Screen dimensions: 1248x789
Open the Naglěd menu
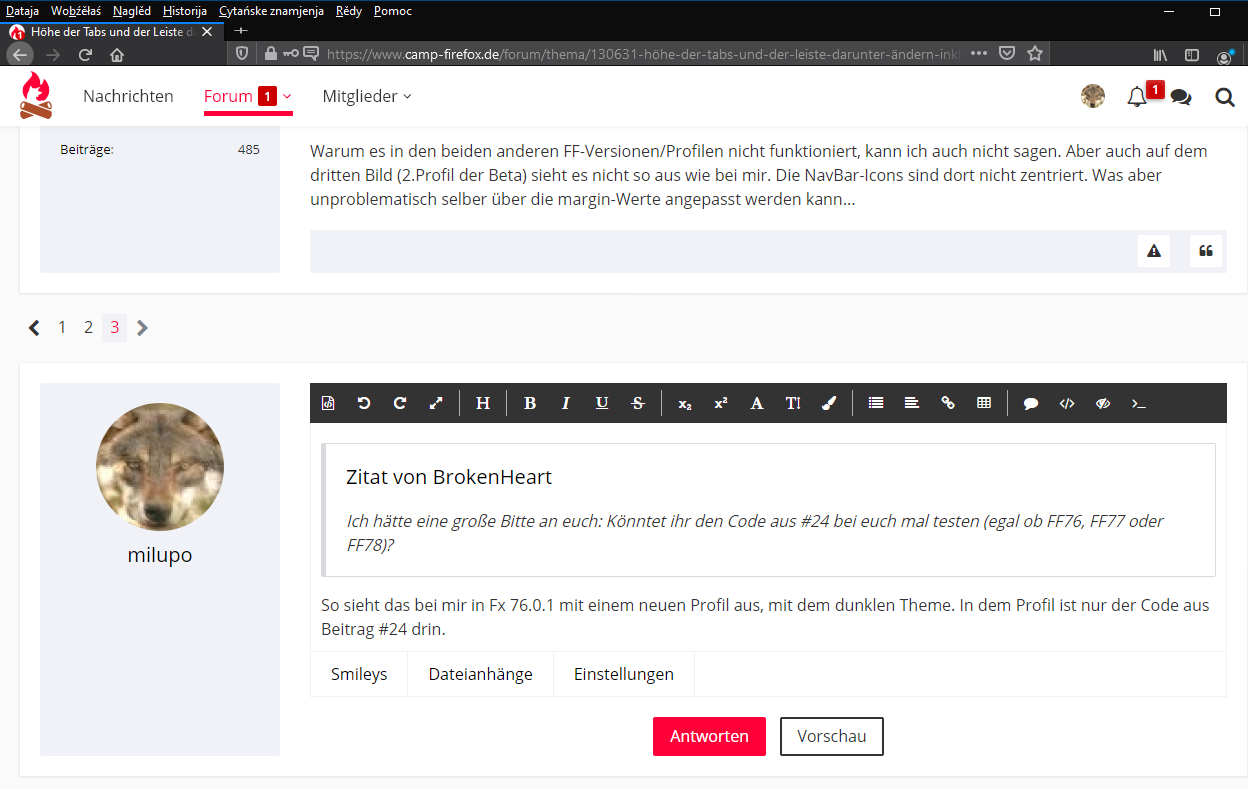click(x=133, y=11)
